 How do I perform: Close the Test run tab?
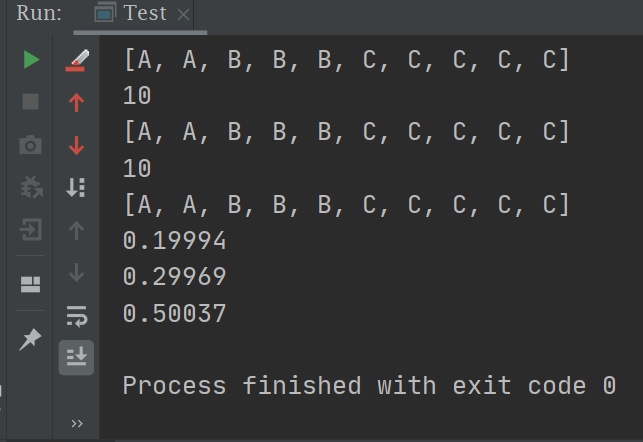[182, 15]
